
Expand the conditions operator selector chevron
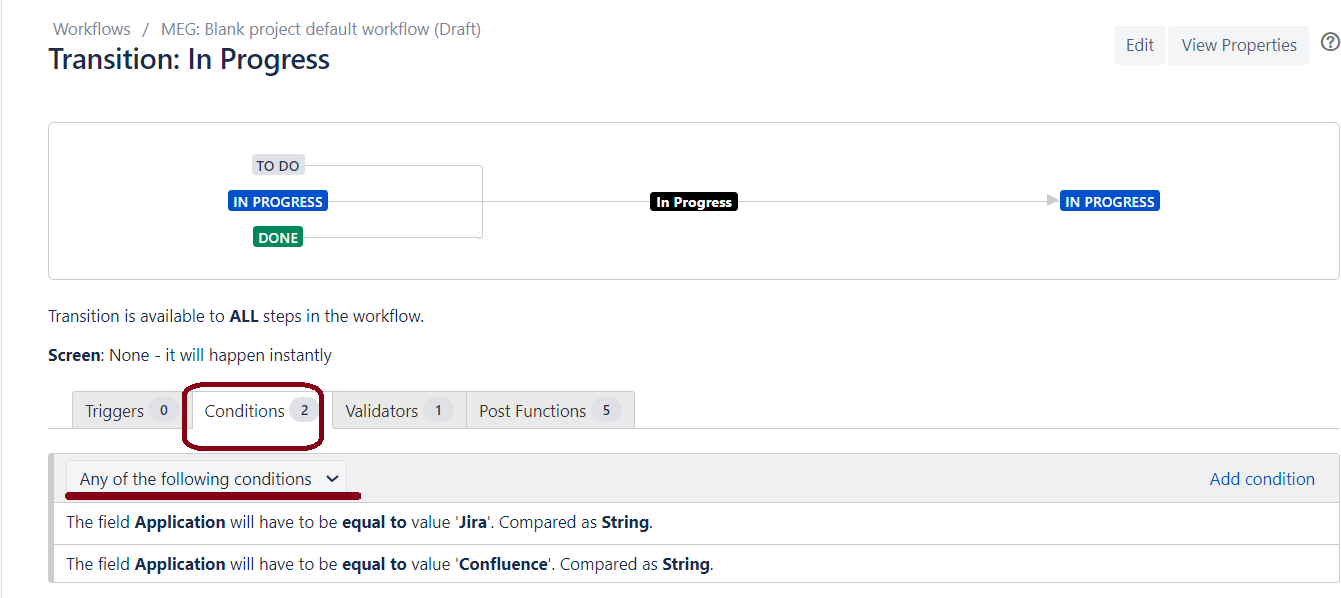[x=333, y=478]
